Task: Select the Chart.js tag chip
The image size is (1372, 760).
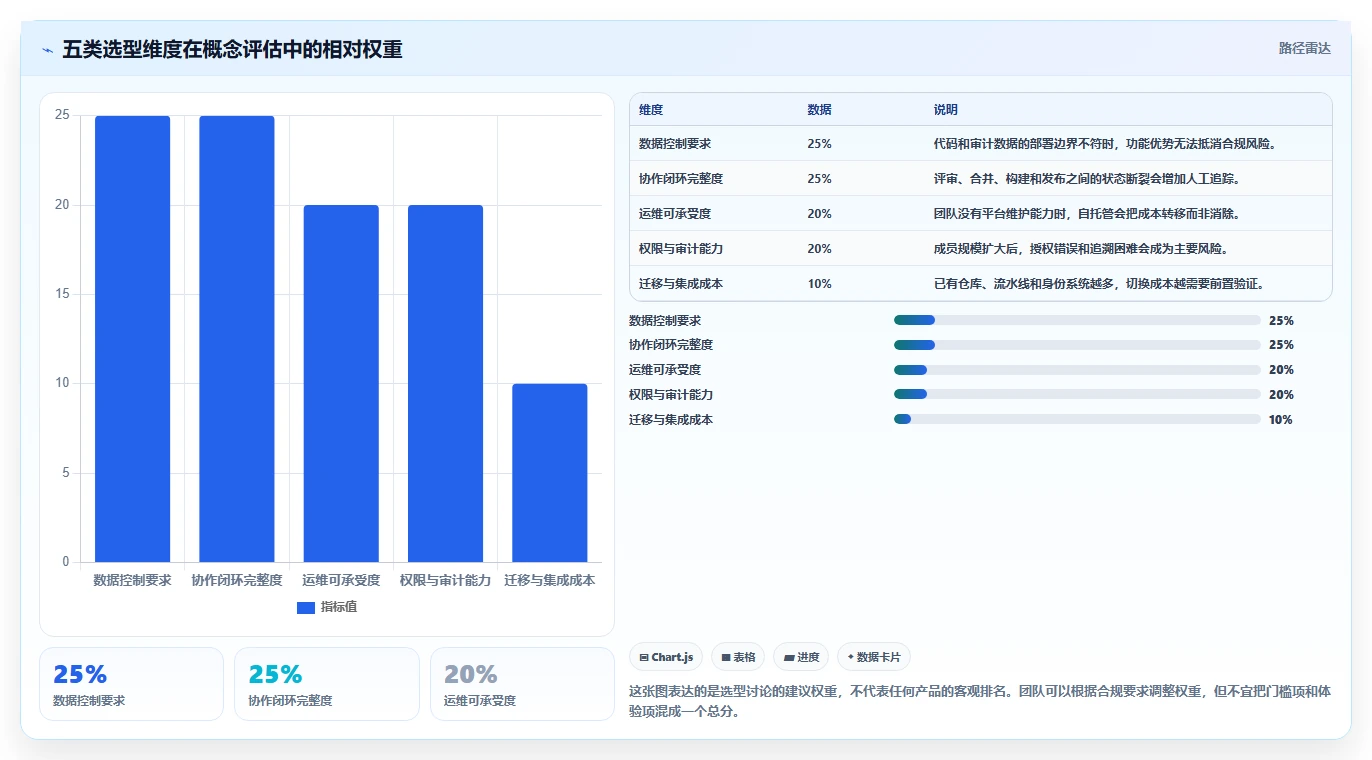Action: pos(666,657)
